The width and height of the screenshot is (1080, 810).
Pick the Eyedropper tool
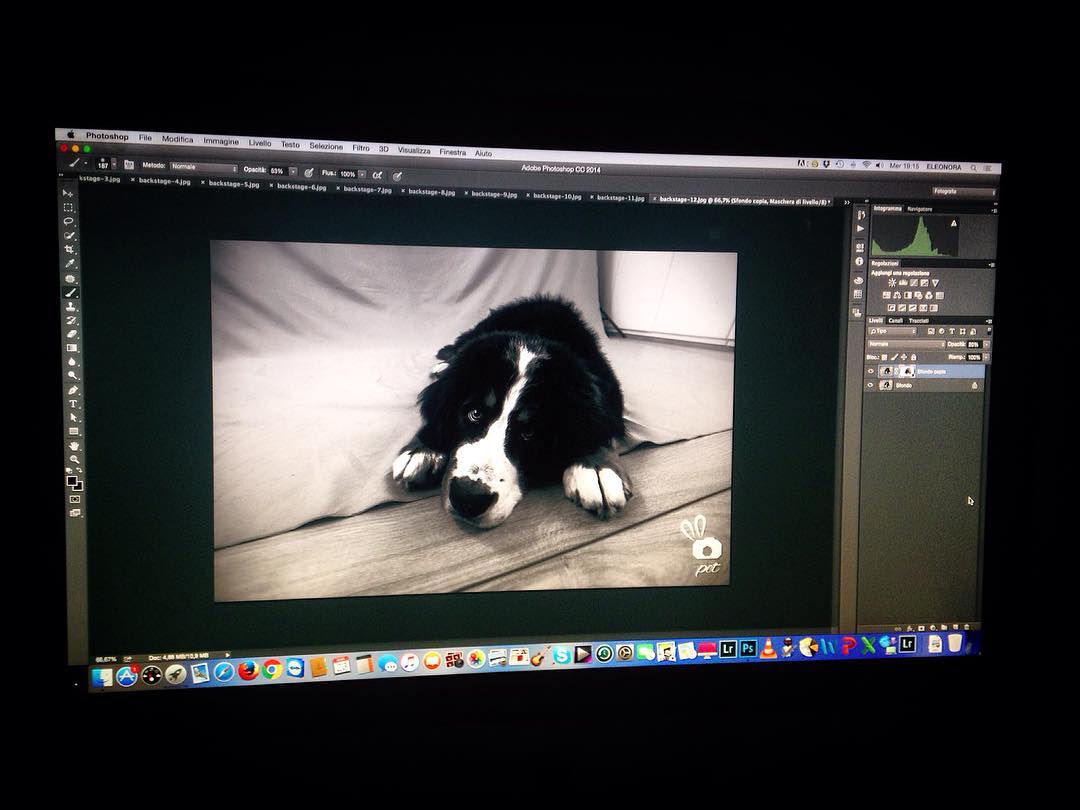(x=70, y=264)
